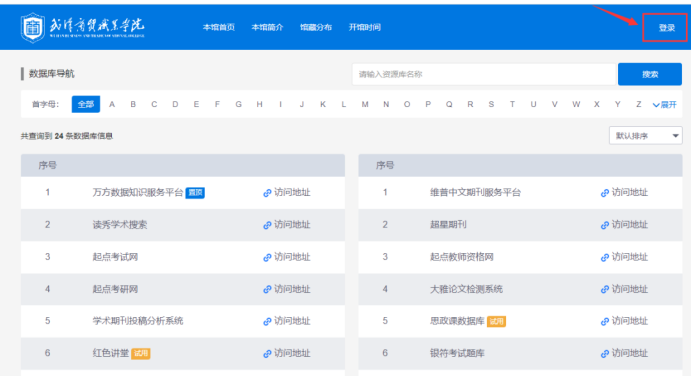This screenshot has width=692, height=376.
Task: Open 开馆时间 menu item
Action: pos(365,27)
